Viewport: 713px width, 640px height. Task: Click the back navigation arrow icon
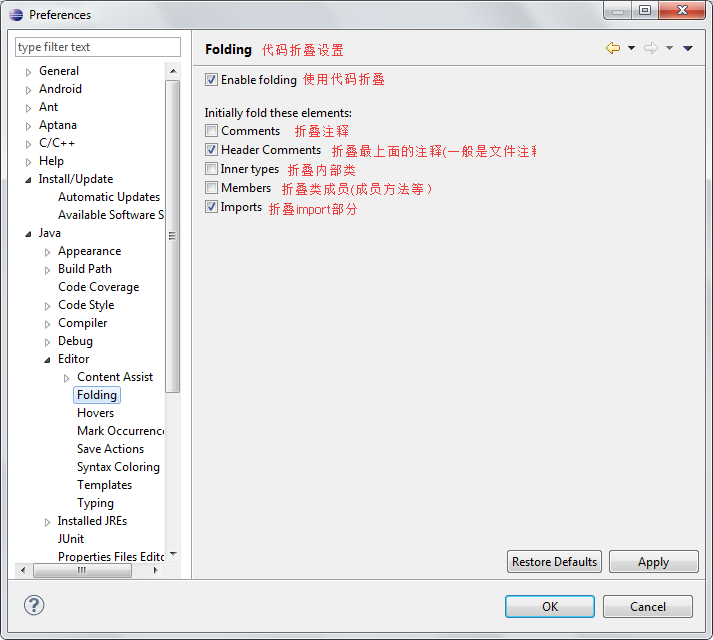pos(613,48)
